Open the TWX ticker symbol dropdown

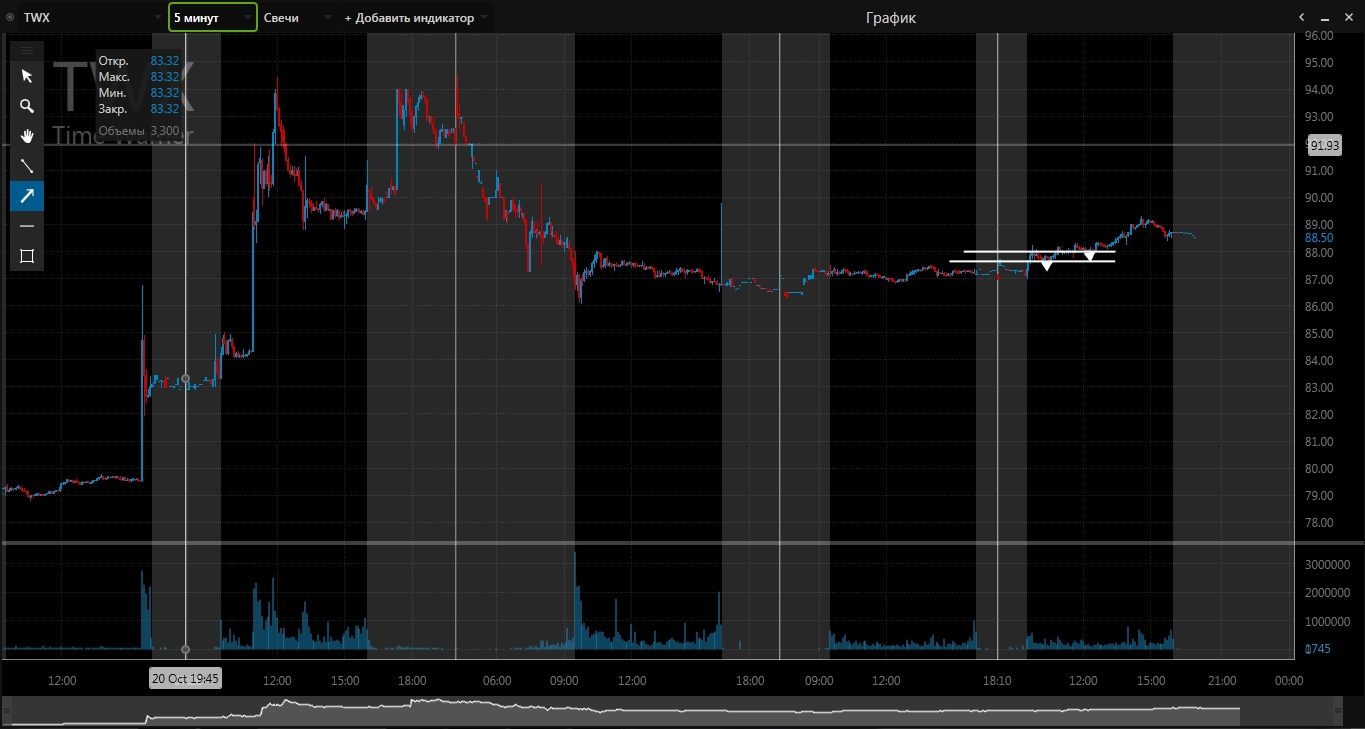click(x=93, y=18)
